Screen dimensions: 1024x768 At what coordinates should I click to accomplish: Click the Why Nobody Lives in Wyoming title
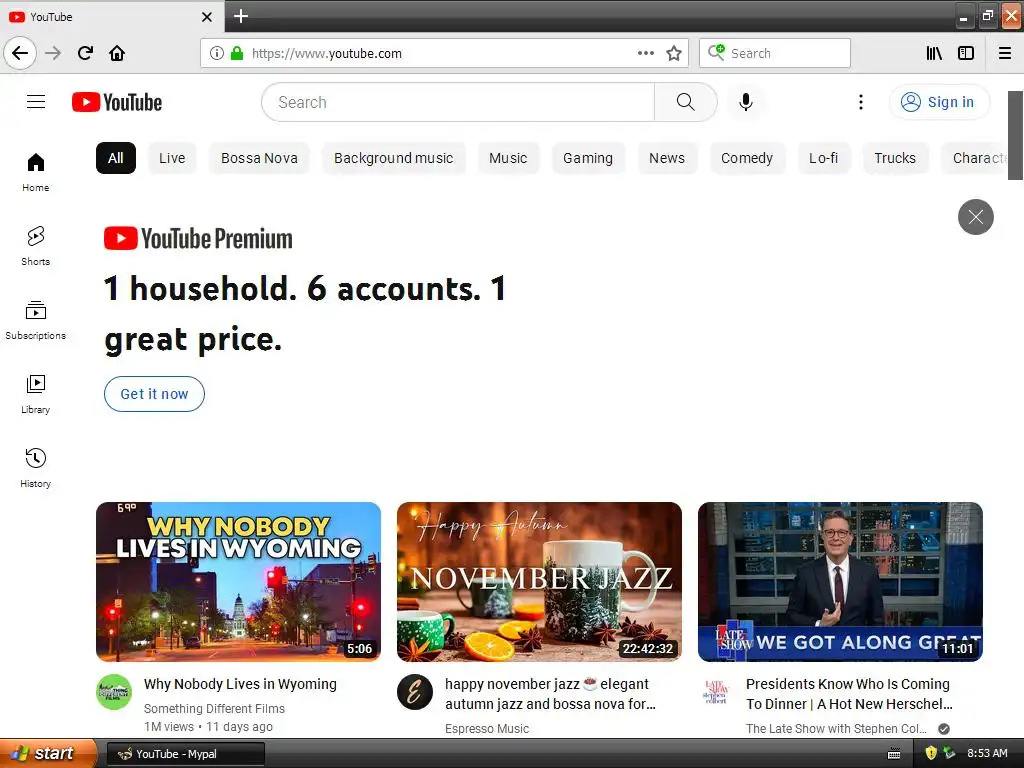click(x=240, y=684)
